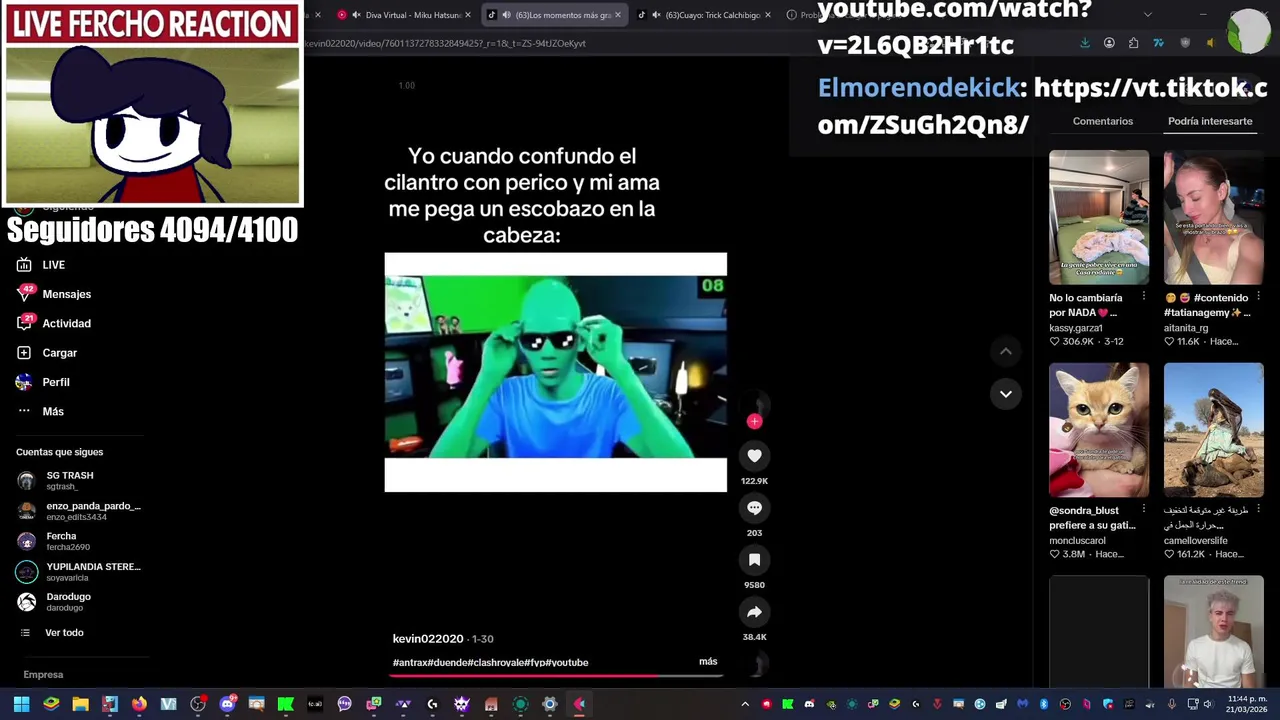Open aitanita_rg video thumbnail
The width and height of the screenshot is (1280, 720).
pos(1214,217)
